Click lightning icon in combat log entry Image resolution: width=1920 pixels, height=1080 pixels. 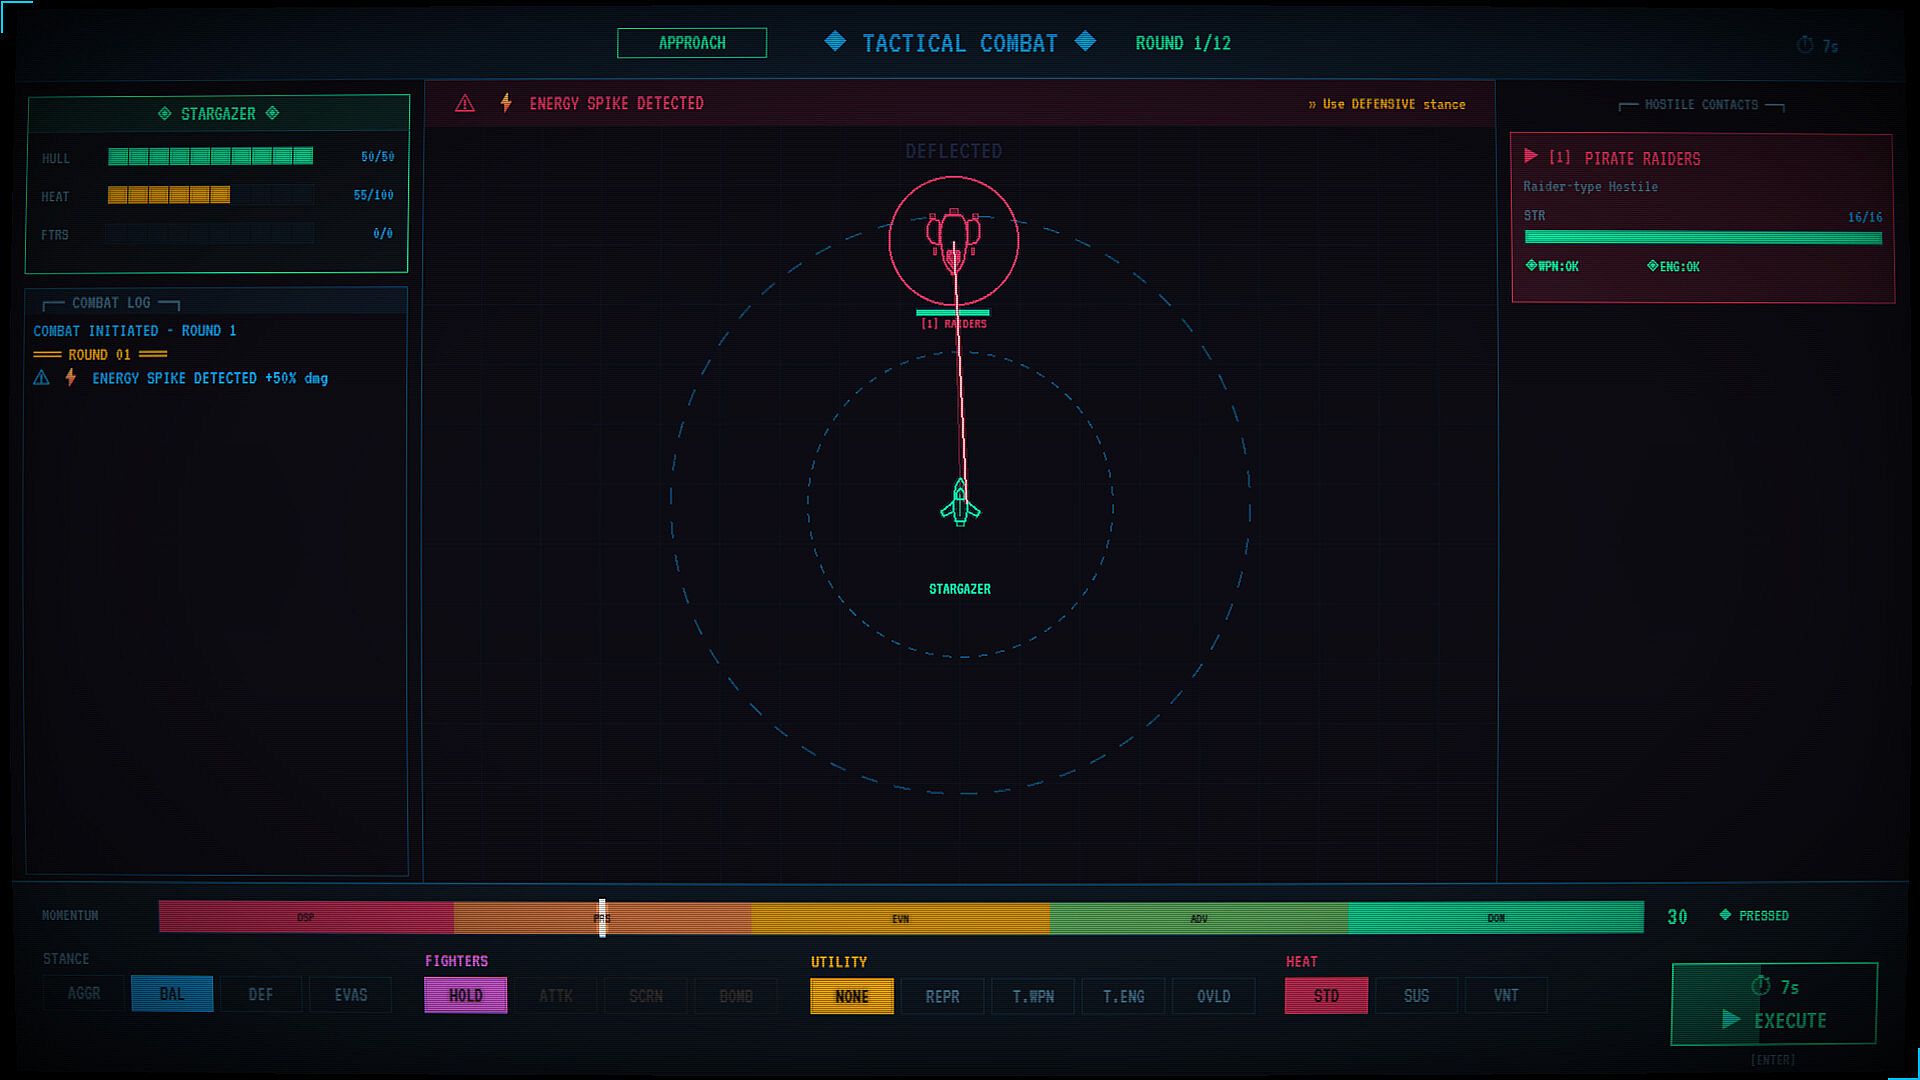coord(71,378)
